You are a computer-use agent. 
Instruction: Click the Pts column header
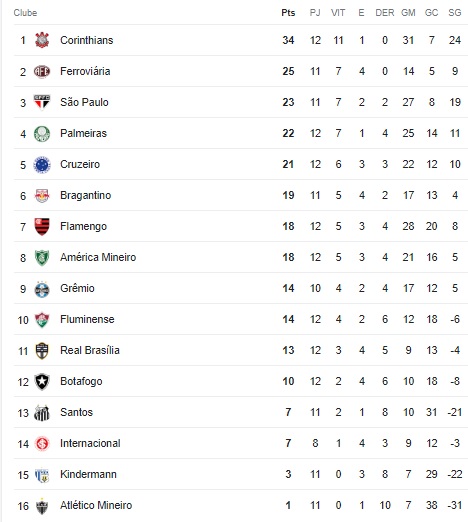coord(288,13)
